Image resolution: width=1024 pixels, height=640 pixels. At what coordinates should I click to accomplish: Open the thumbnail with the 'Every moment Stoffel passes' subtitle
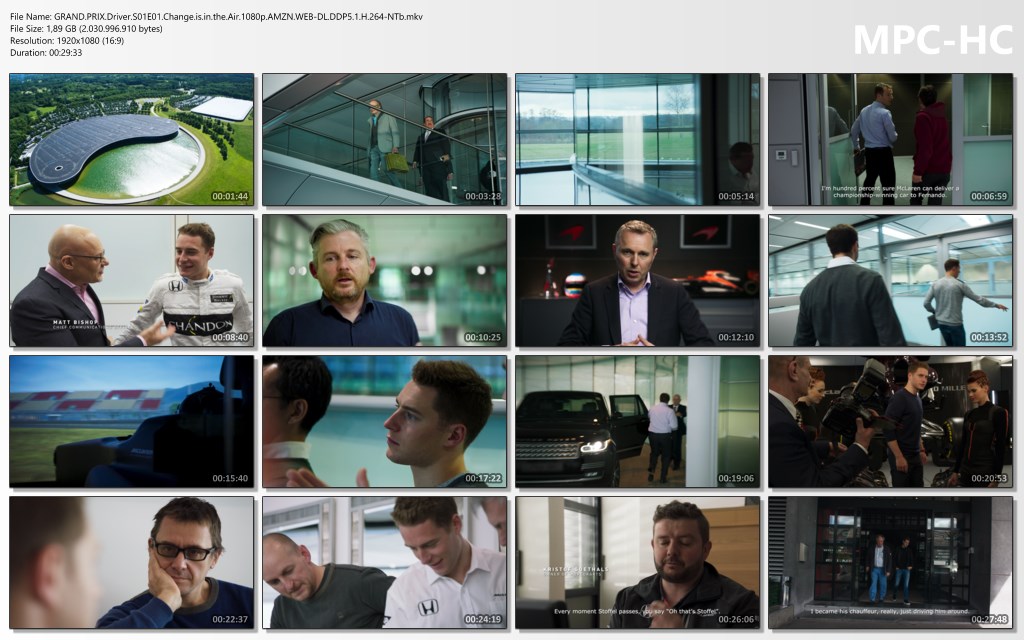(x=637, y=562)
